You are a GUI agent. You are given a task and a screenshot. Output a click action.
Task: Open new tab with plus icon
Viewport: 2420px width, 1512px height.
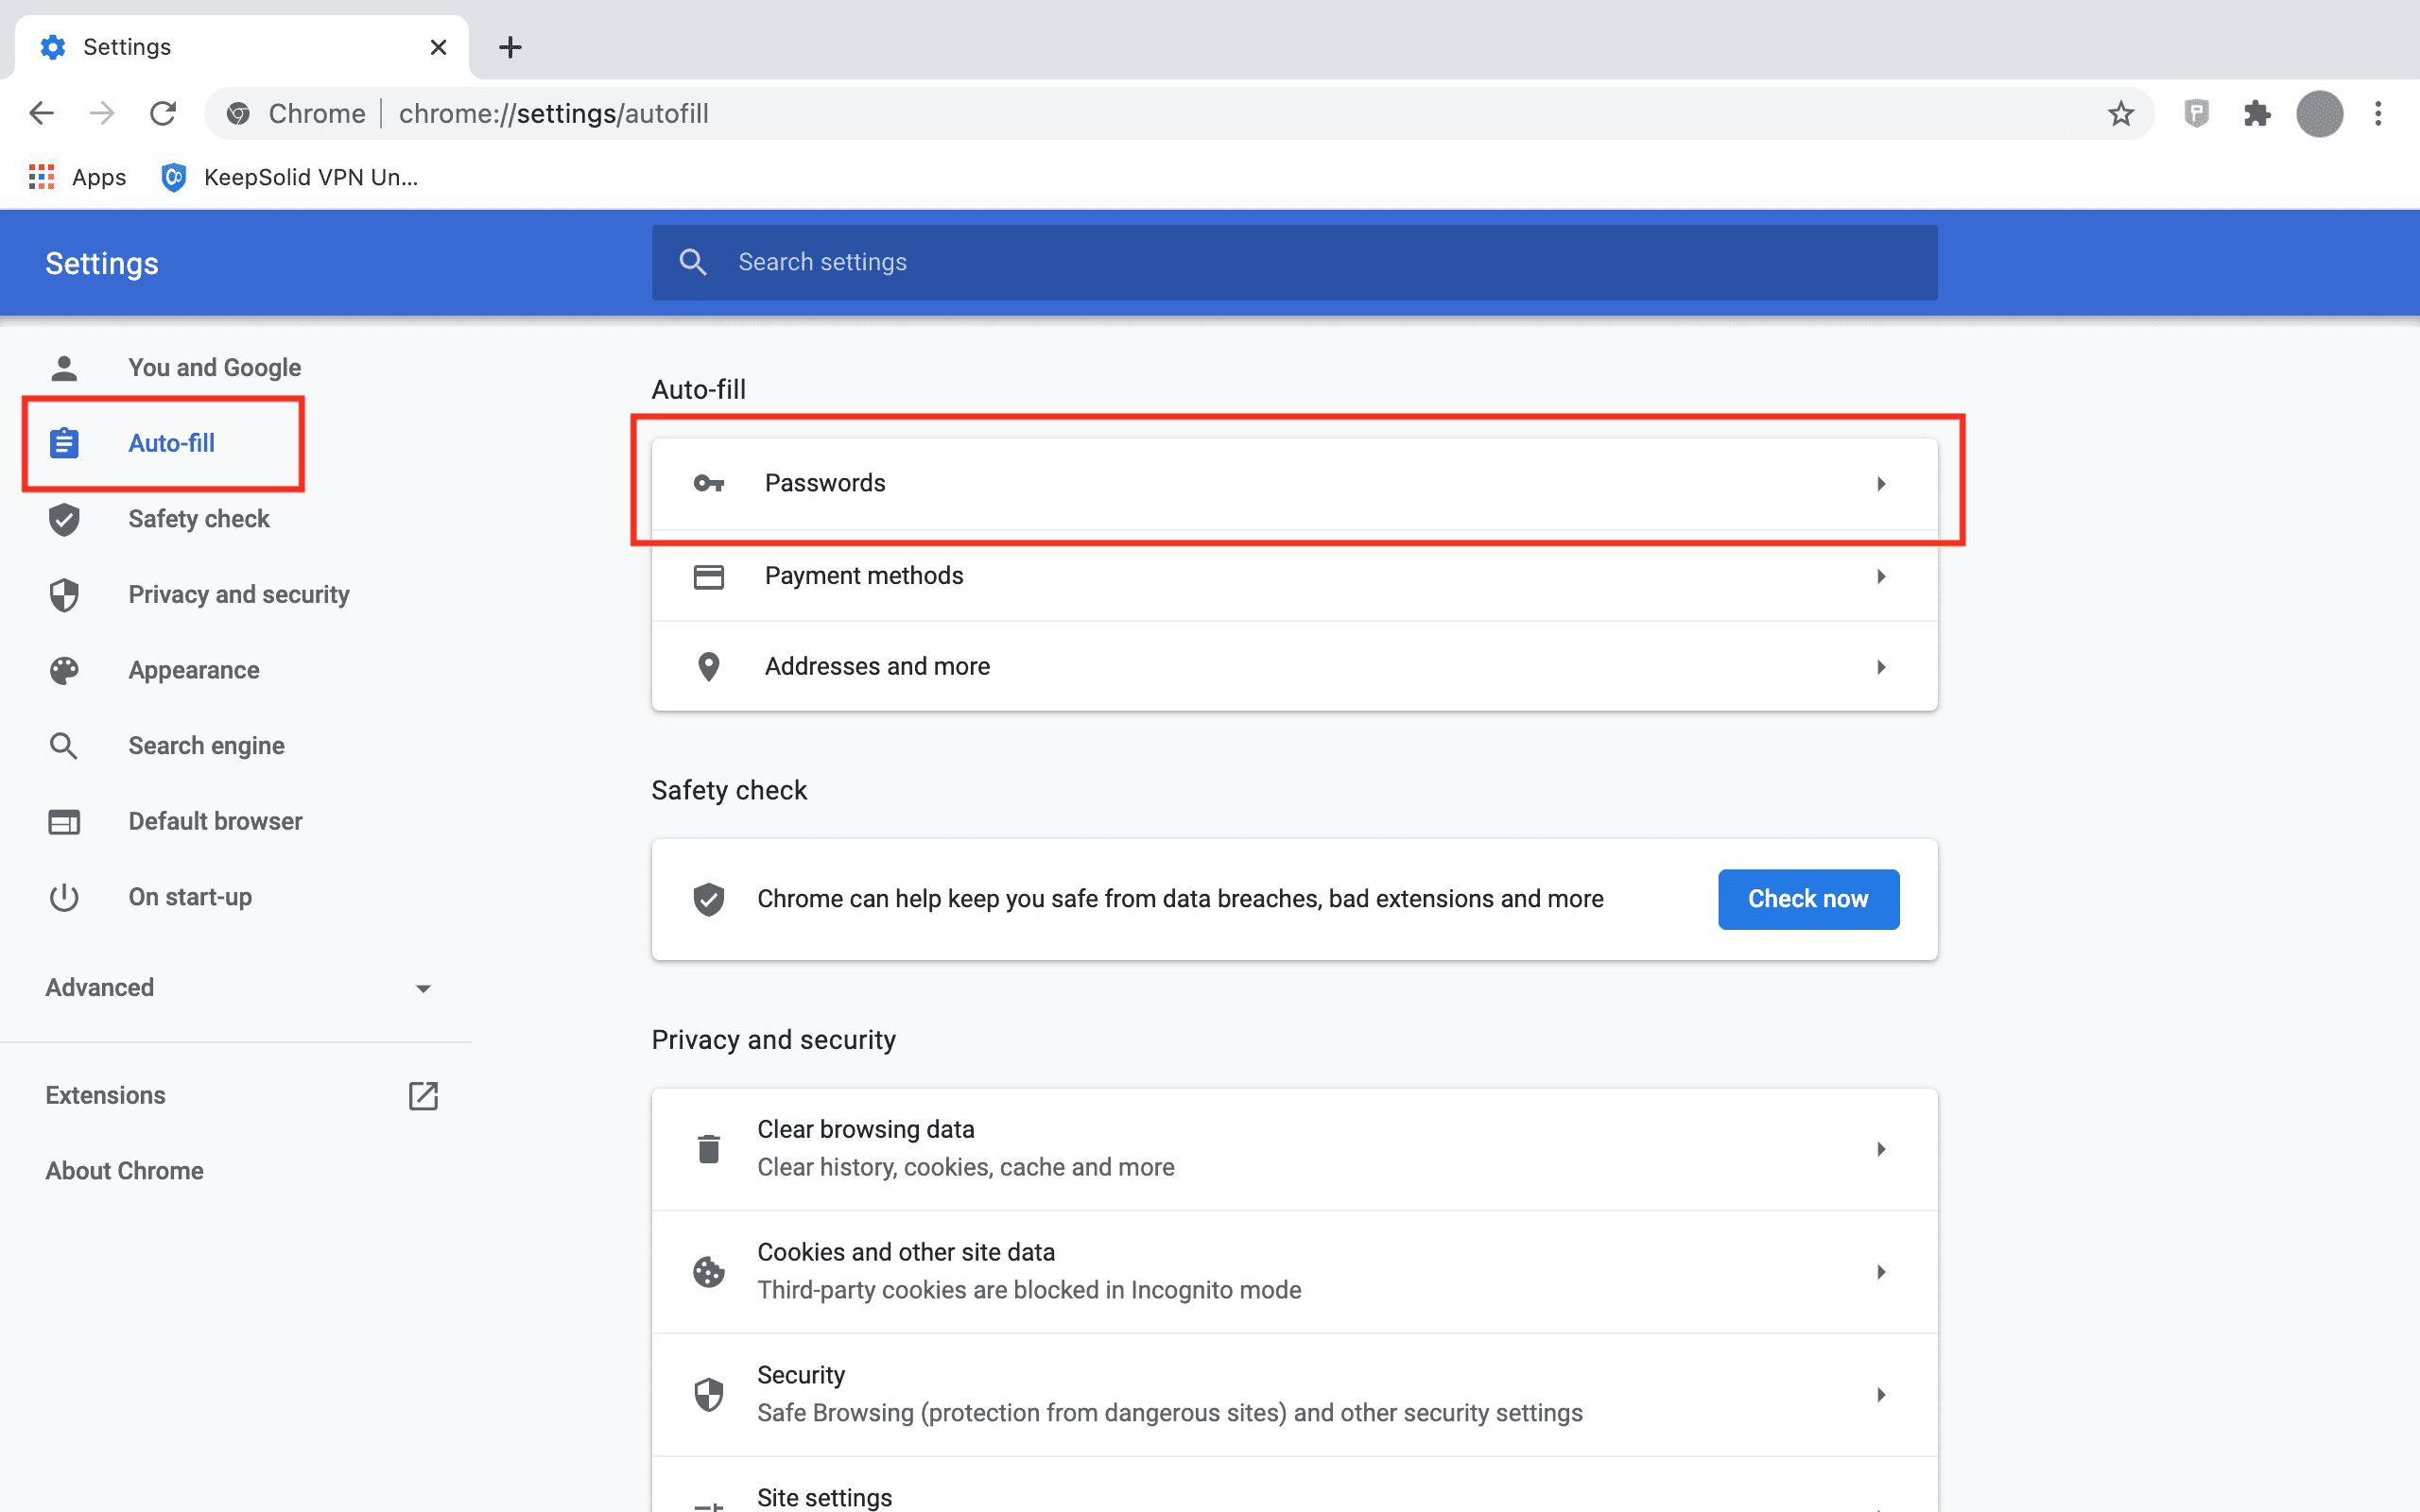(x=510, y=47)
